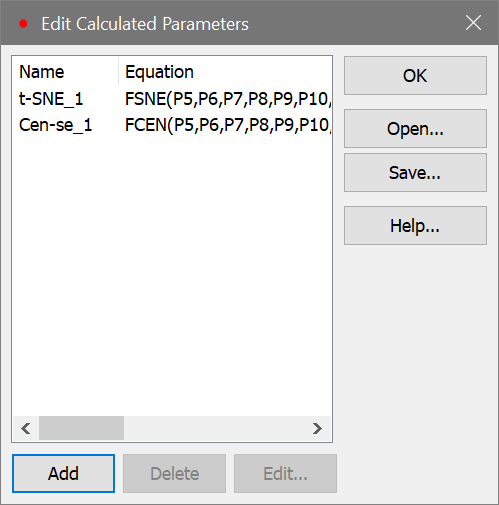Select the t-SNE_1 parameter row
The image size is (499, 505).
[172, 99]
